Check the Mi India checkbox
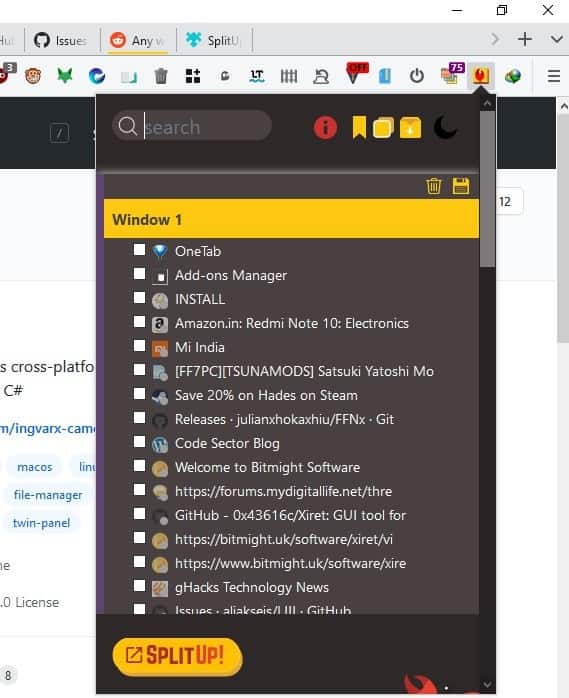This screenshot has width=569, height=698. [x=139, y=345]
